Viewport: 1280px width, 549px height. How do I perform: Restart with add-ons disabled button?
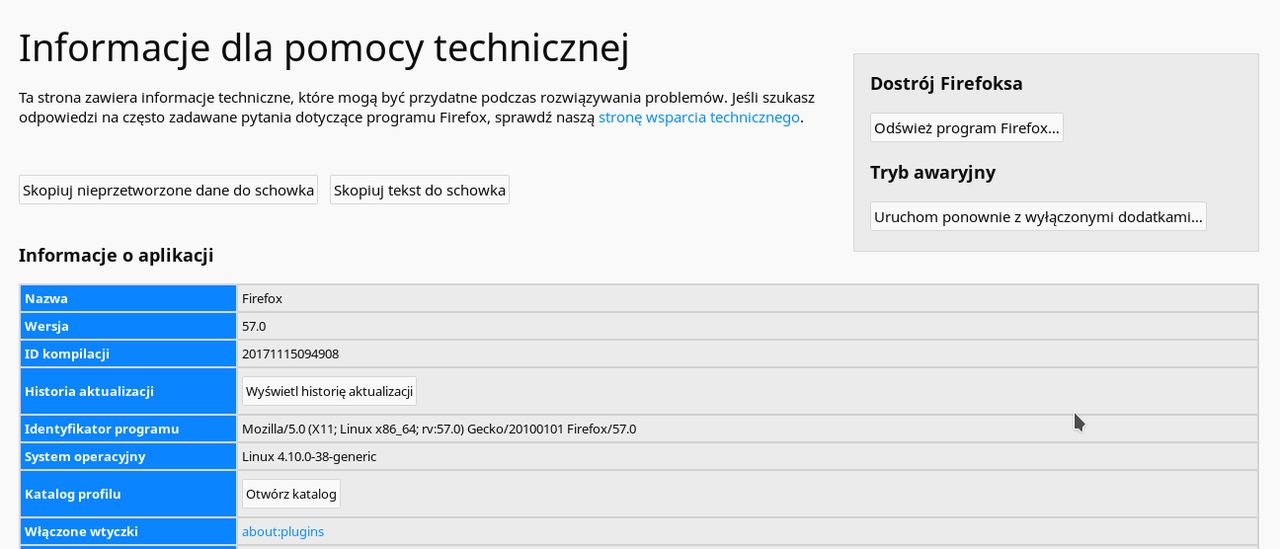(x=1038, y=216)
